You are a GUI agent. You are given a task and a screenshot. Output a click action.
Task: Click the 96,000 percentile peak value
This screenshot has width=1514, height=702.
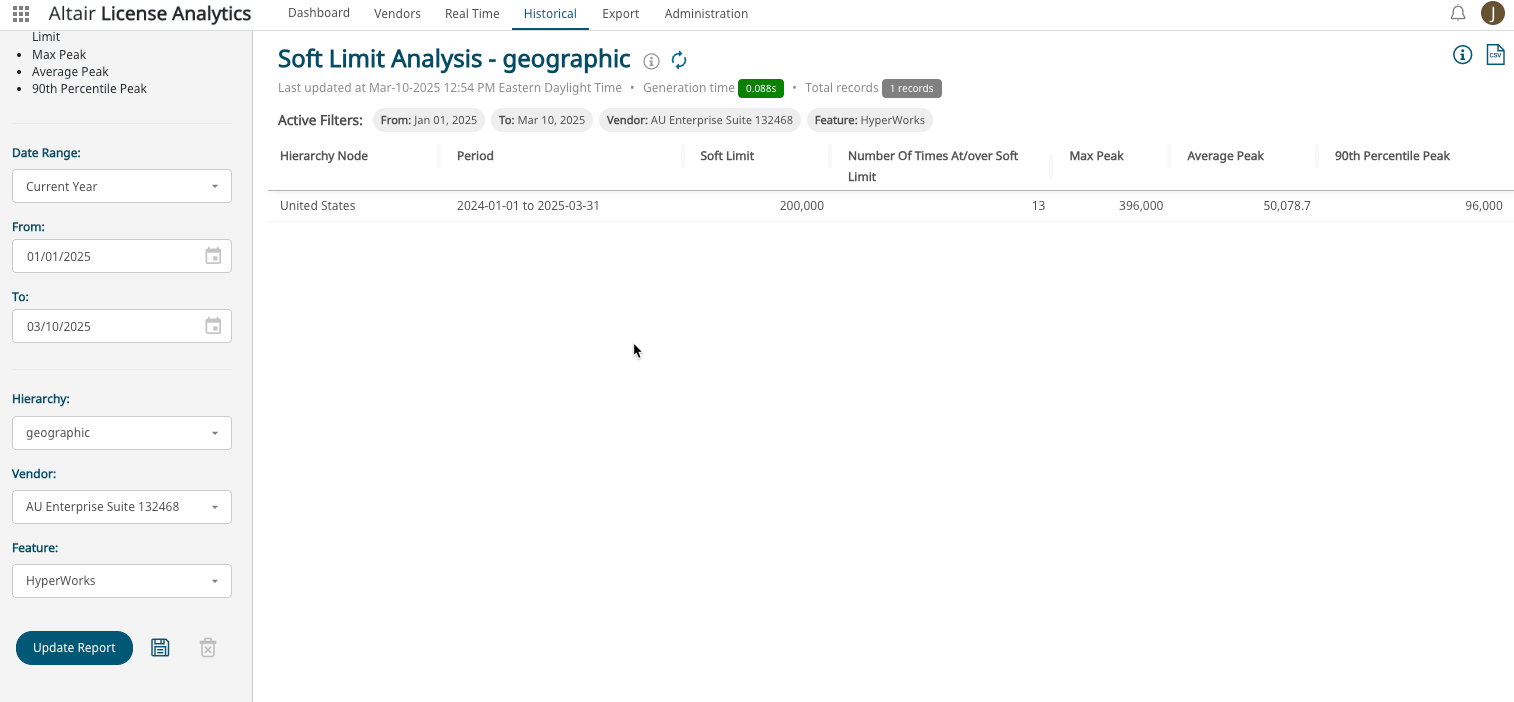click(x=1484, y=206)
